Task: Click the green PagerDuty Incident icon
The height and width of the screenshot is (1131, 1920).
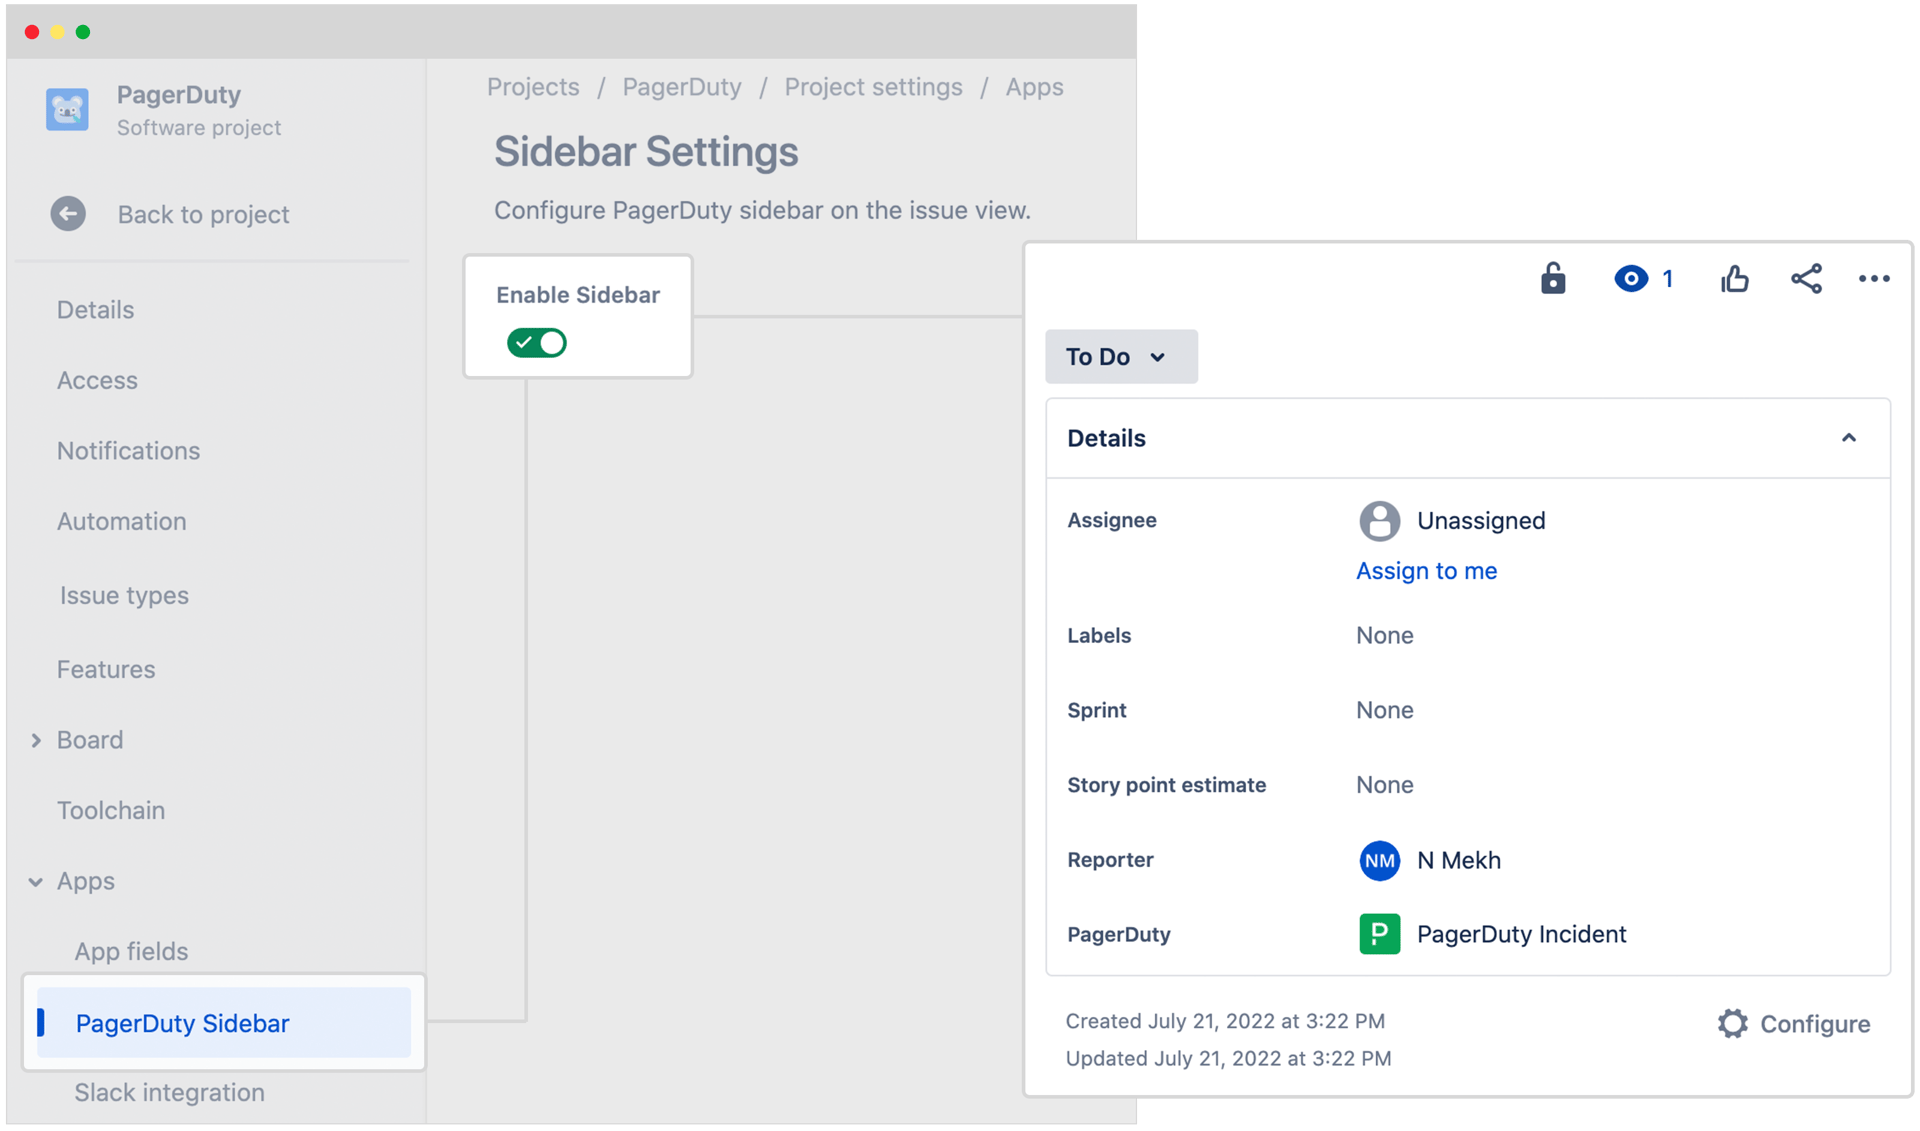Action: 1379,934
